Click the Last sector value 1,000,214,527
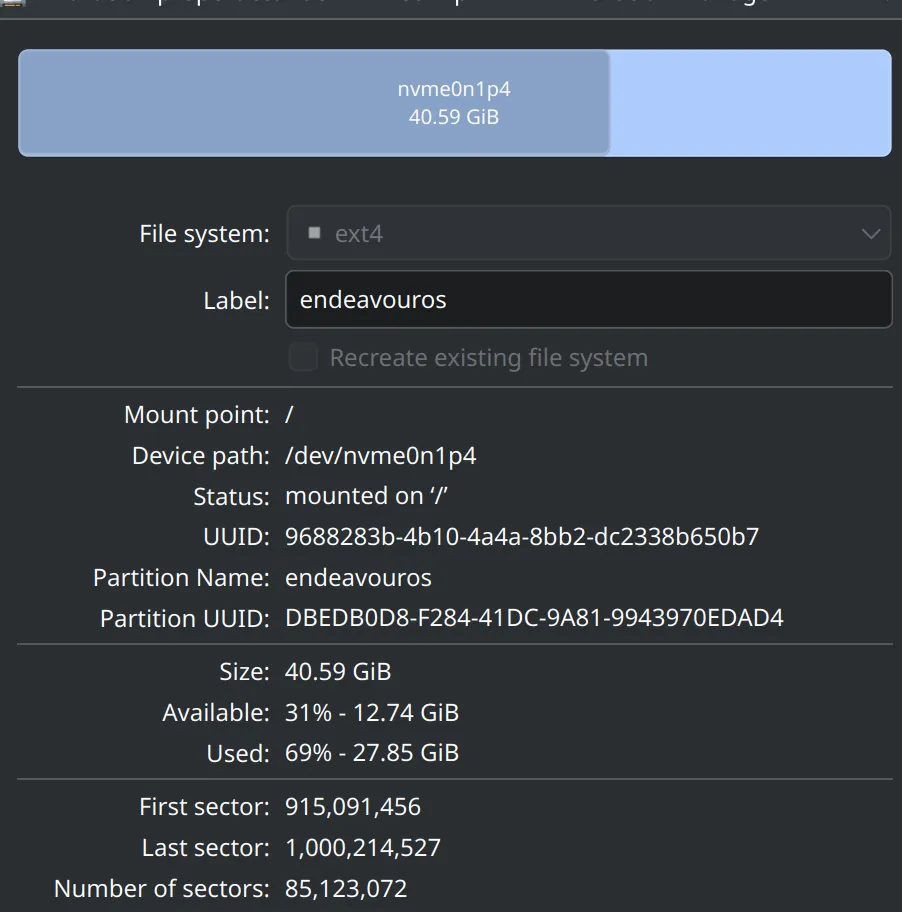902x912 pixels. pyautogui.click(x=362, y=848)
